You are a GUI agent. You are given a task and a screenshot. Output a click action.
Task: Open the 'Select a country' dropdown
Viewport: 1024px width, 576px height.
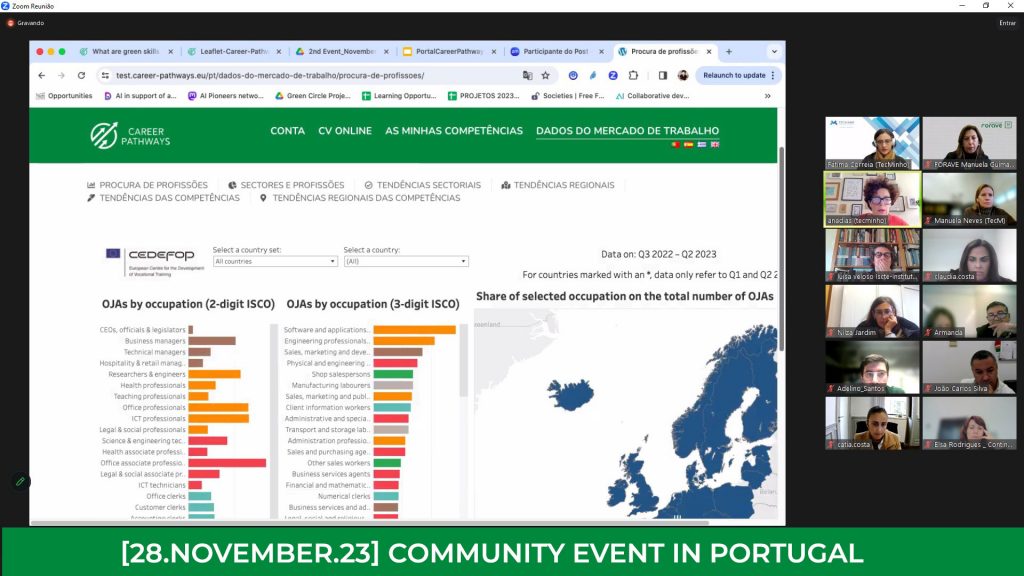405,261
